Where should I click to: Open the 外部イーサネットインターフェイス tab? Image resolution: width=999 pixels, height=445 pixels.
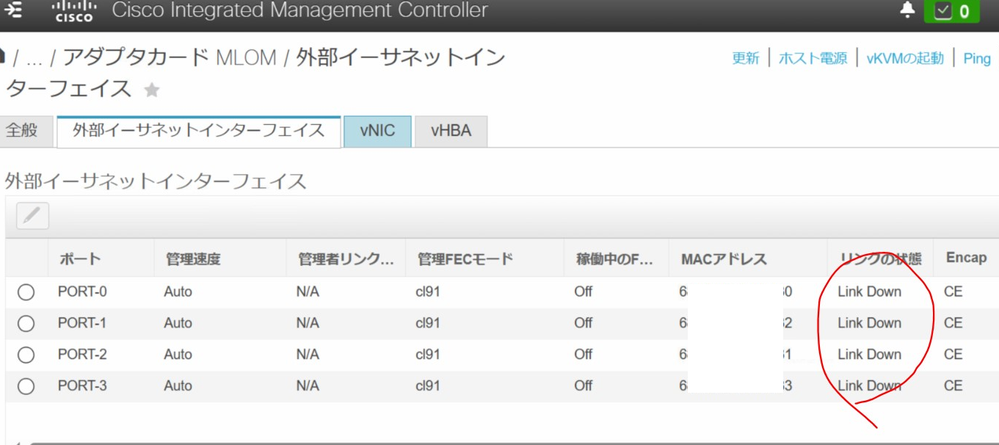pos(198,131)
